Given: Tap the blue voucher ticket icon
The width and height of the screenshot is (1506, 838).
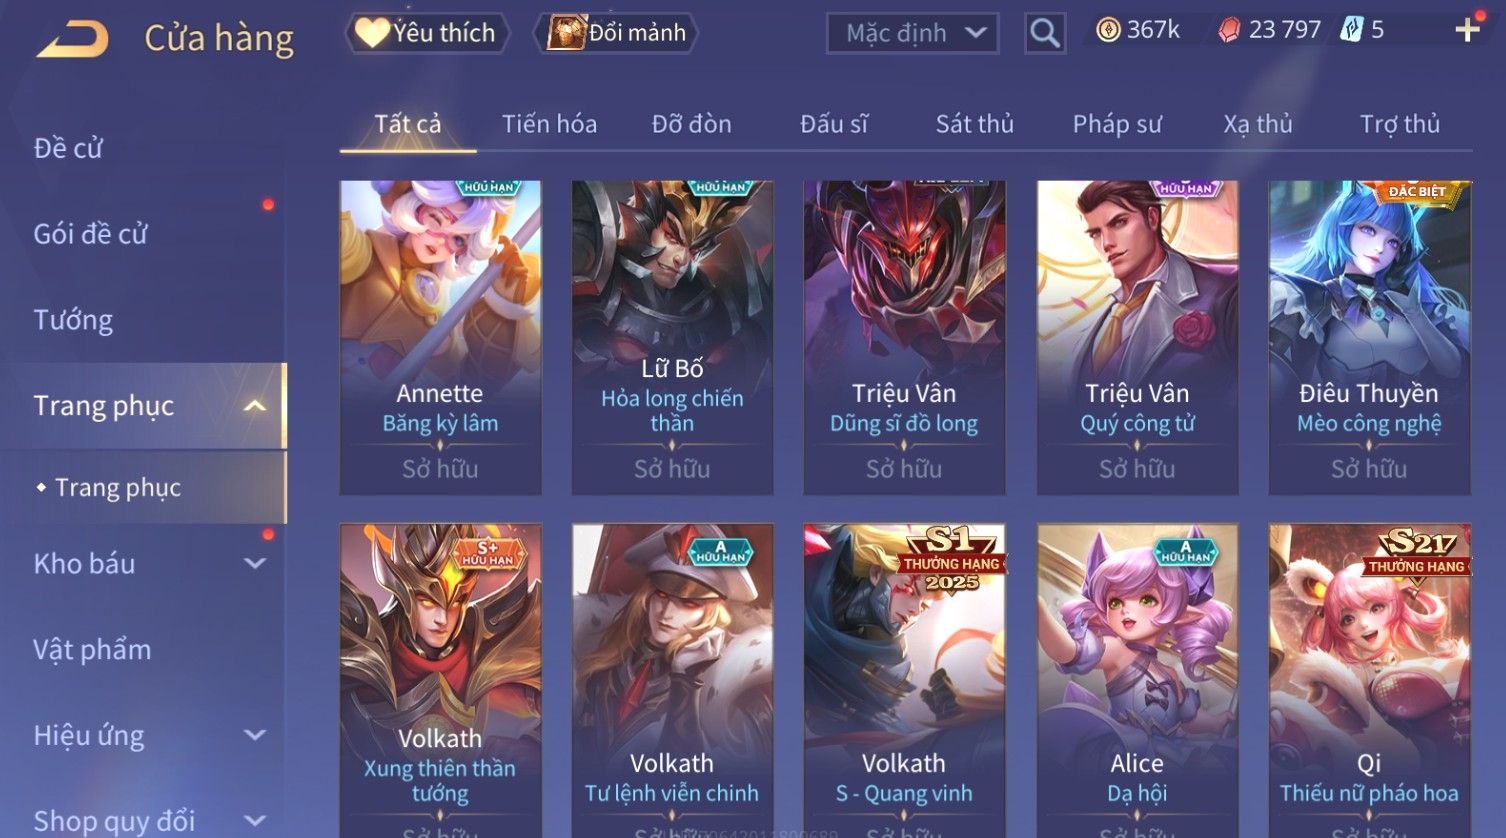Looking at the screenshot, I should (1352, 30).
